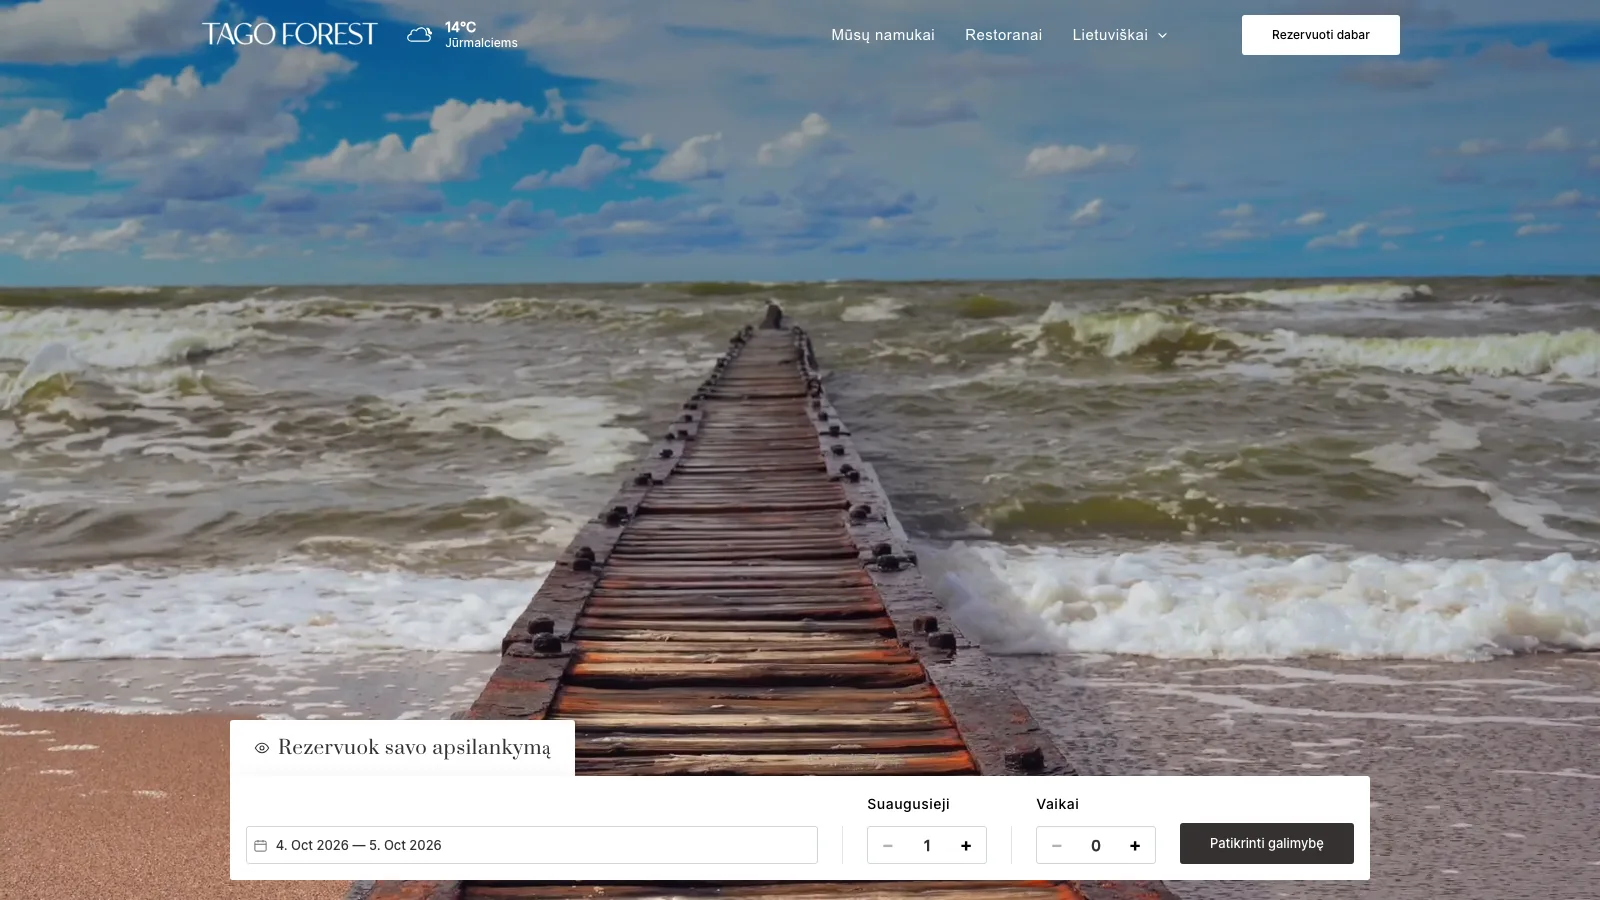This screenshot has width=1600, height=900.
Task: Click the Suaugusieji value 1
Action: [x=927, y=846]
